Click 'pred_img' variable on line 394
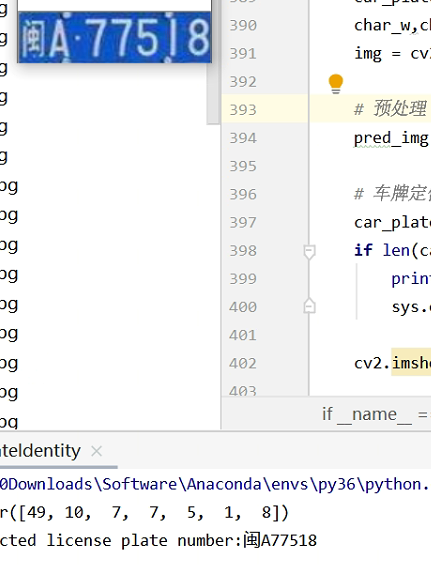 [x=391, y=138]
